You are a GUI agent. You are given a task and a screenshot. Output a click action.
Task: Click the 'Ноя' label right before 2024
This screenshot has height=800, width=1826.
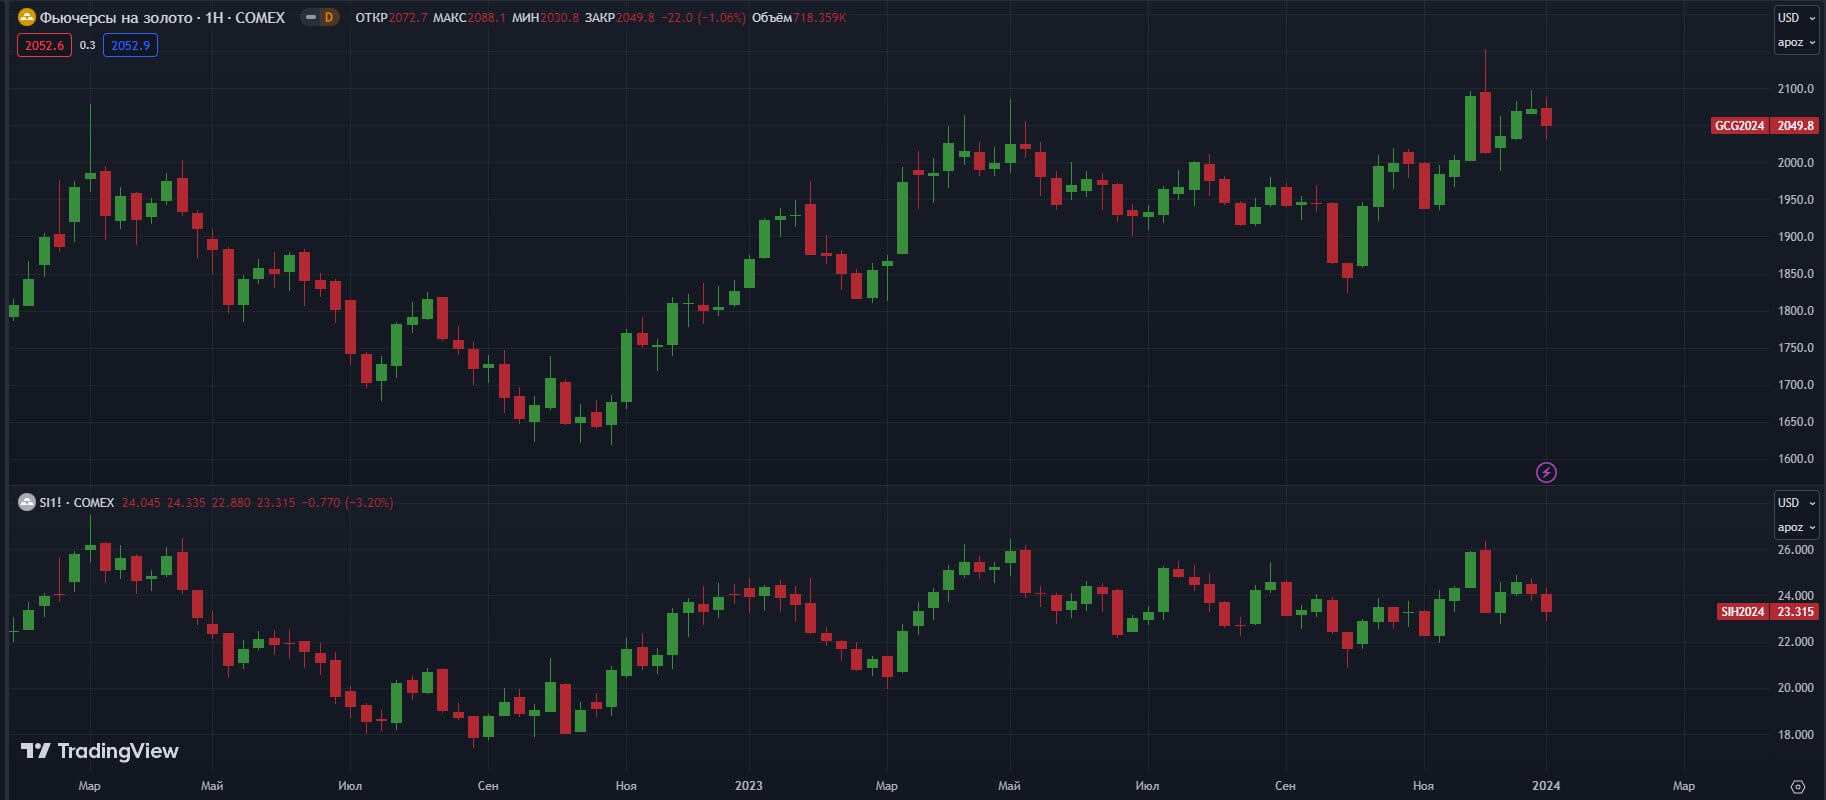pyautogui.click(x=1423, y=786)
